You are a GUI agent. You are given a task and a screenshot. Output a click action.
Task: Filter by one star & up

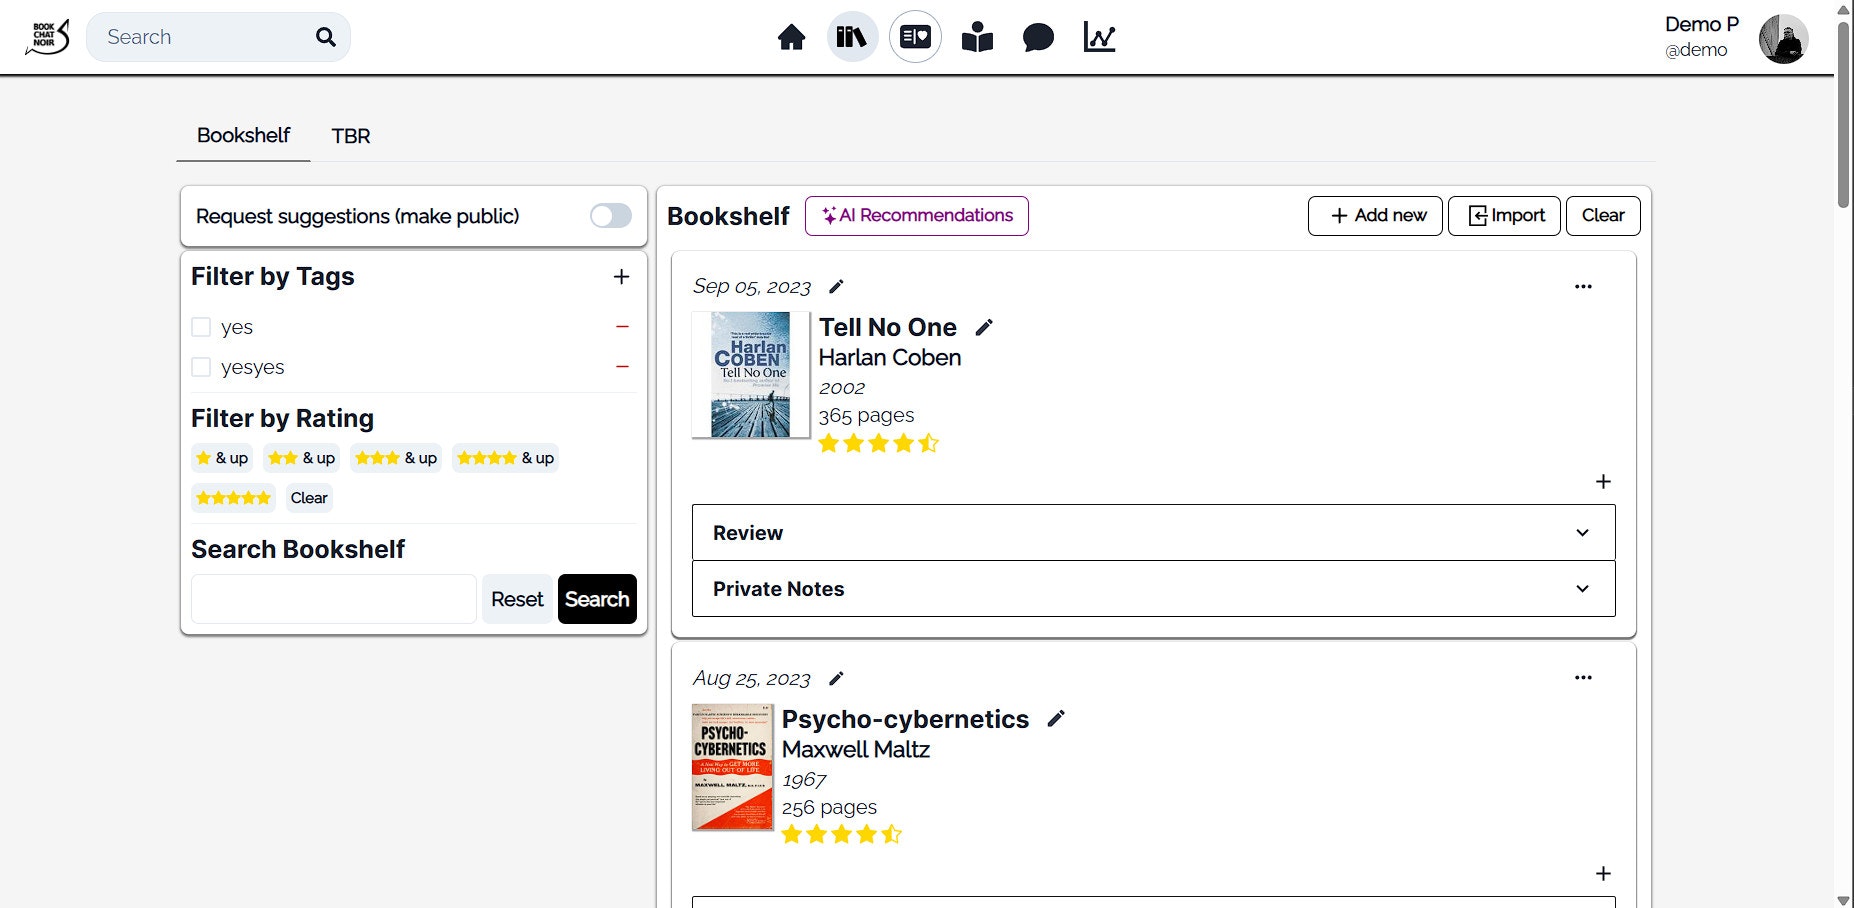222,458
